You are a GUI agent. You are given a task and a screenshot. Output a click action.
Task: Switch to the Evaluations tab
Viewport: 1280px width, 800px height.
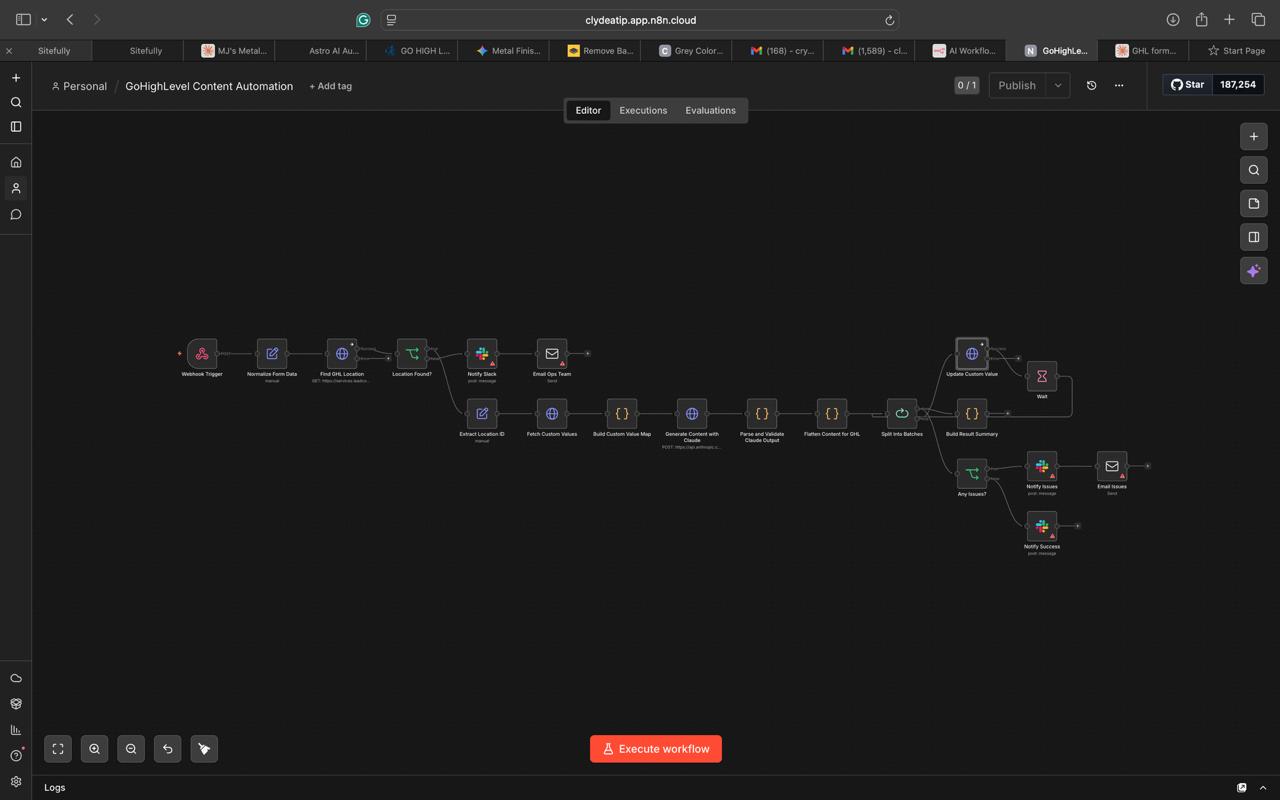pos(710,111)
